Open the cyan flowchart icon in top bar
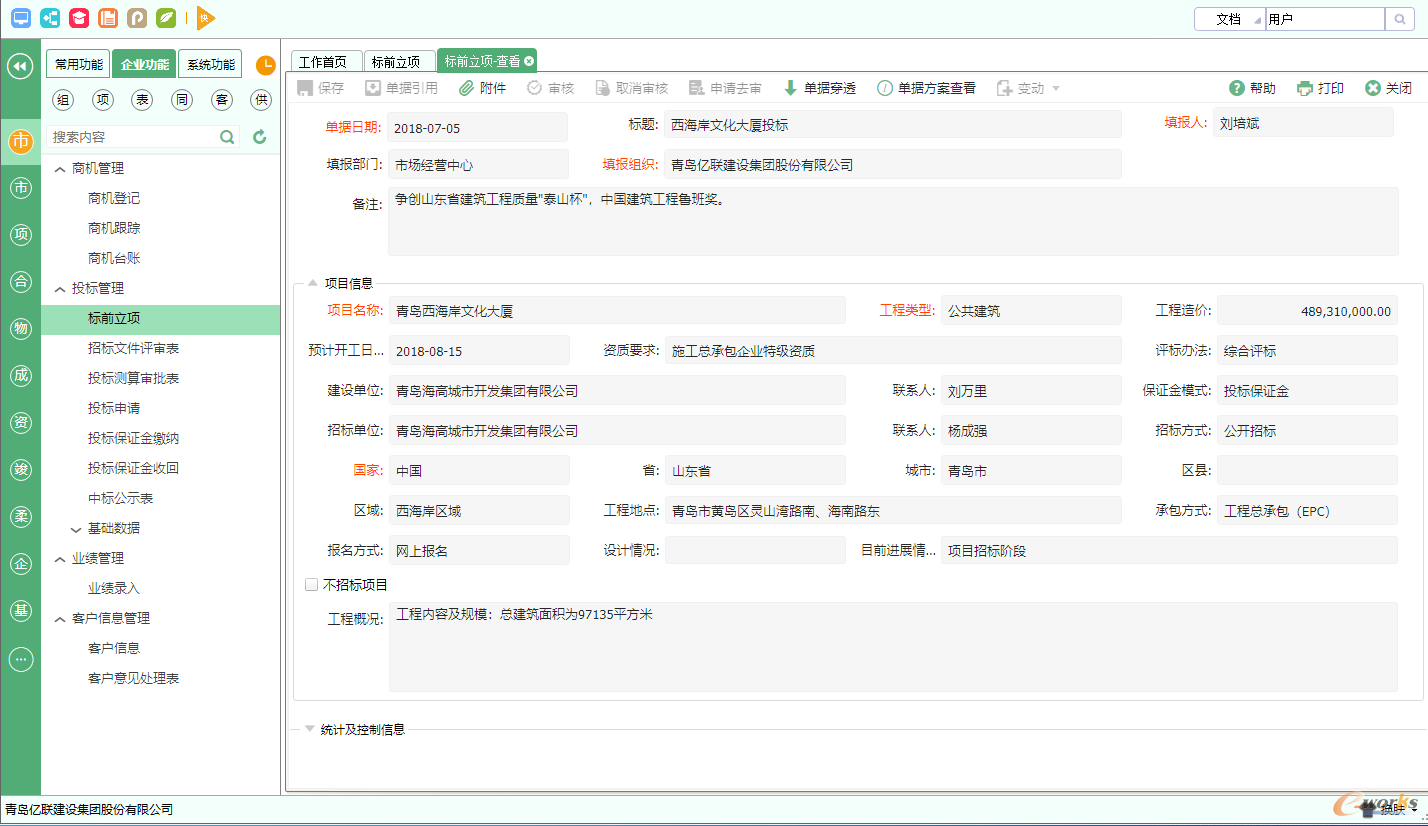 [50, 17]
